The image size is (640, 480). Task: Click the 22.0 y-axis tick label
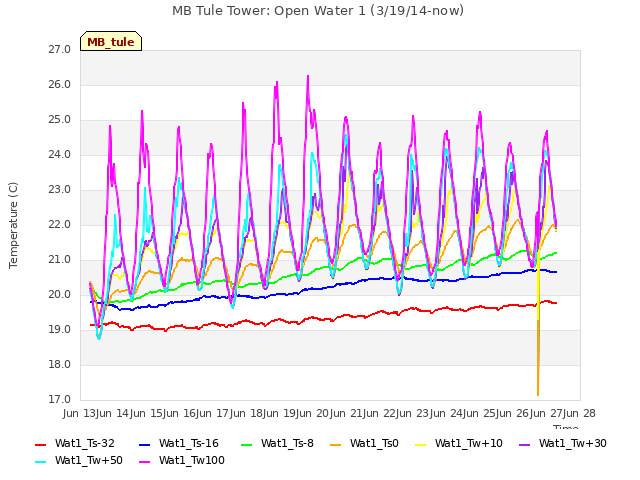coord(60,225)
